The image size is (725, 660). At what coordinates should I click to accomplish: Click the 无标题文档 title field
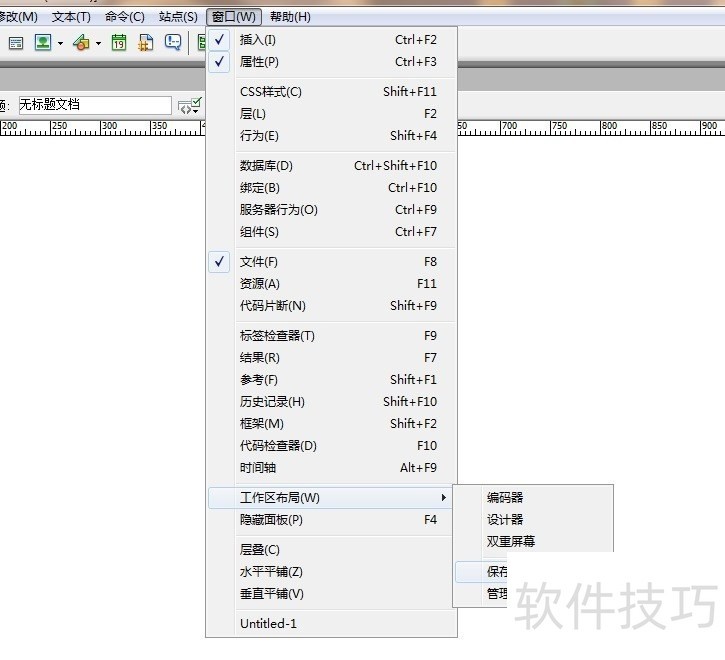(x=95, y=105)
